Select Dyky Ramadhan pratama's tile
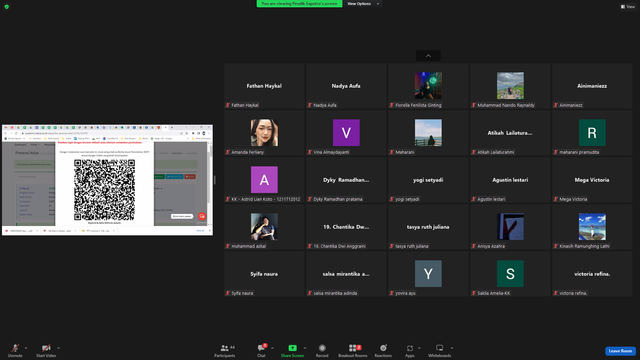The height and width of the screenshot is (360, 640). point(346,180)
